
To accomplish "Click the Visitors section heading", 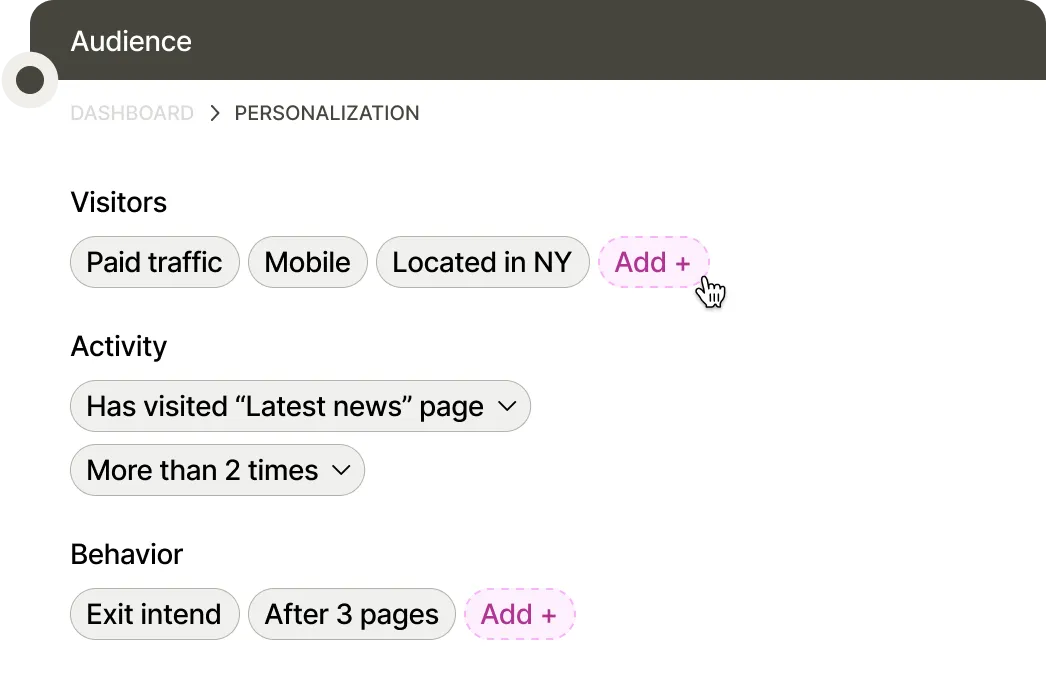I will click(x=119, y=202).
